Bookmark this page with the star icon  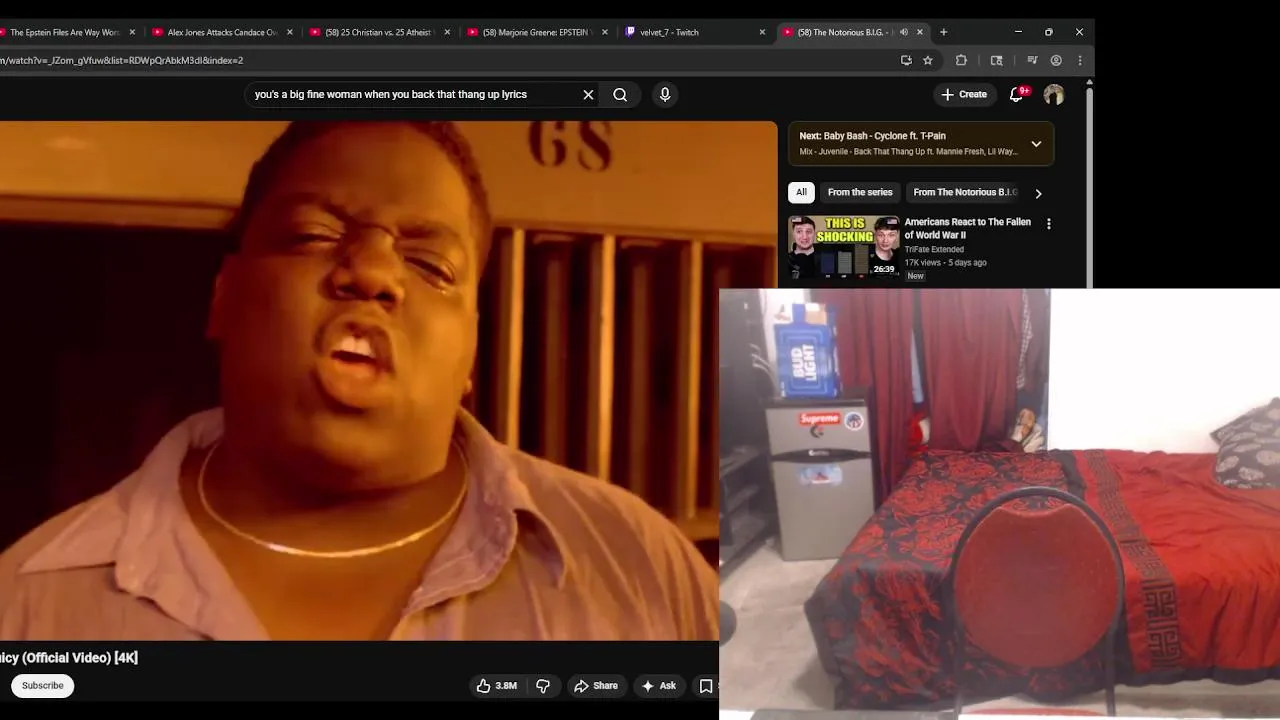pos(928,60)
